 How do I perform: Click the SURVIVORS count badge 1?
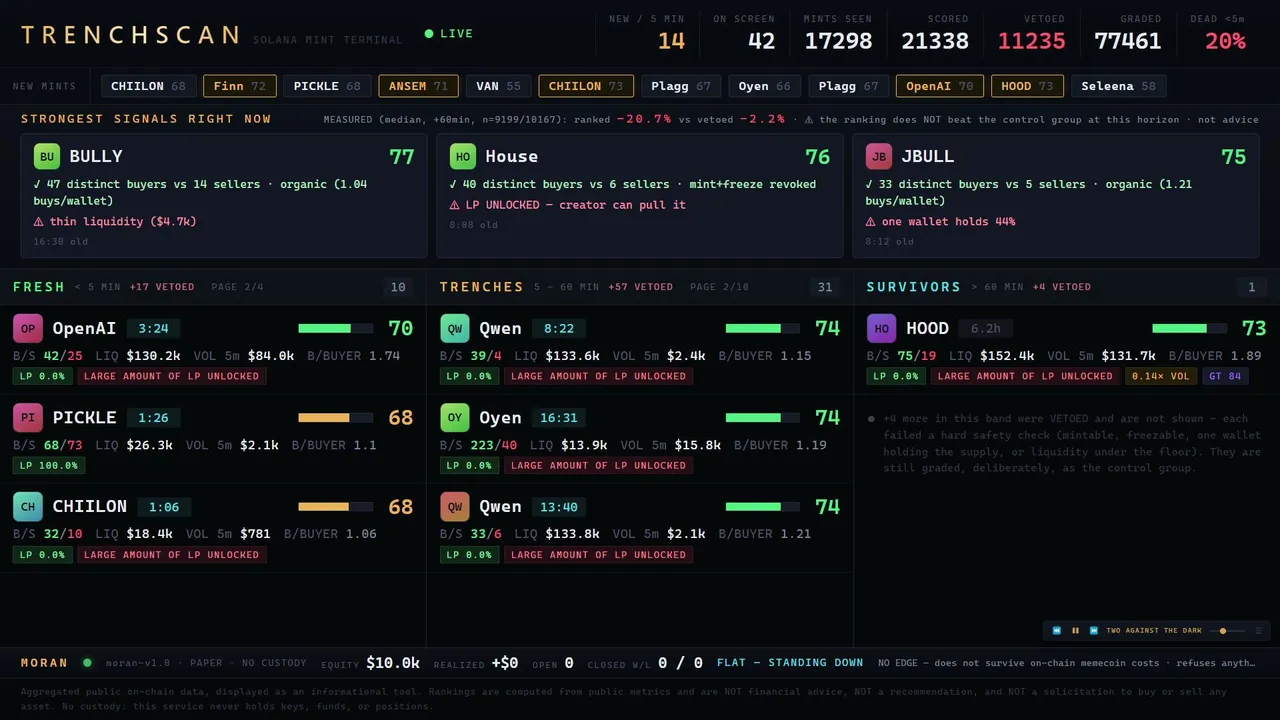[1251, 287]
